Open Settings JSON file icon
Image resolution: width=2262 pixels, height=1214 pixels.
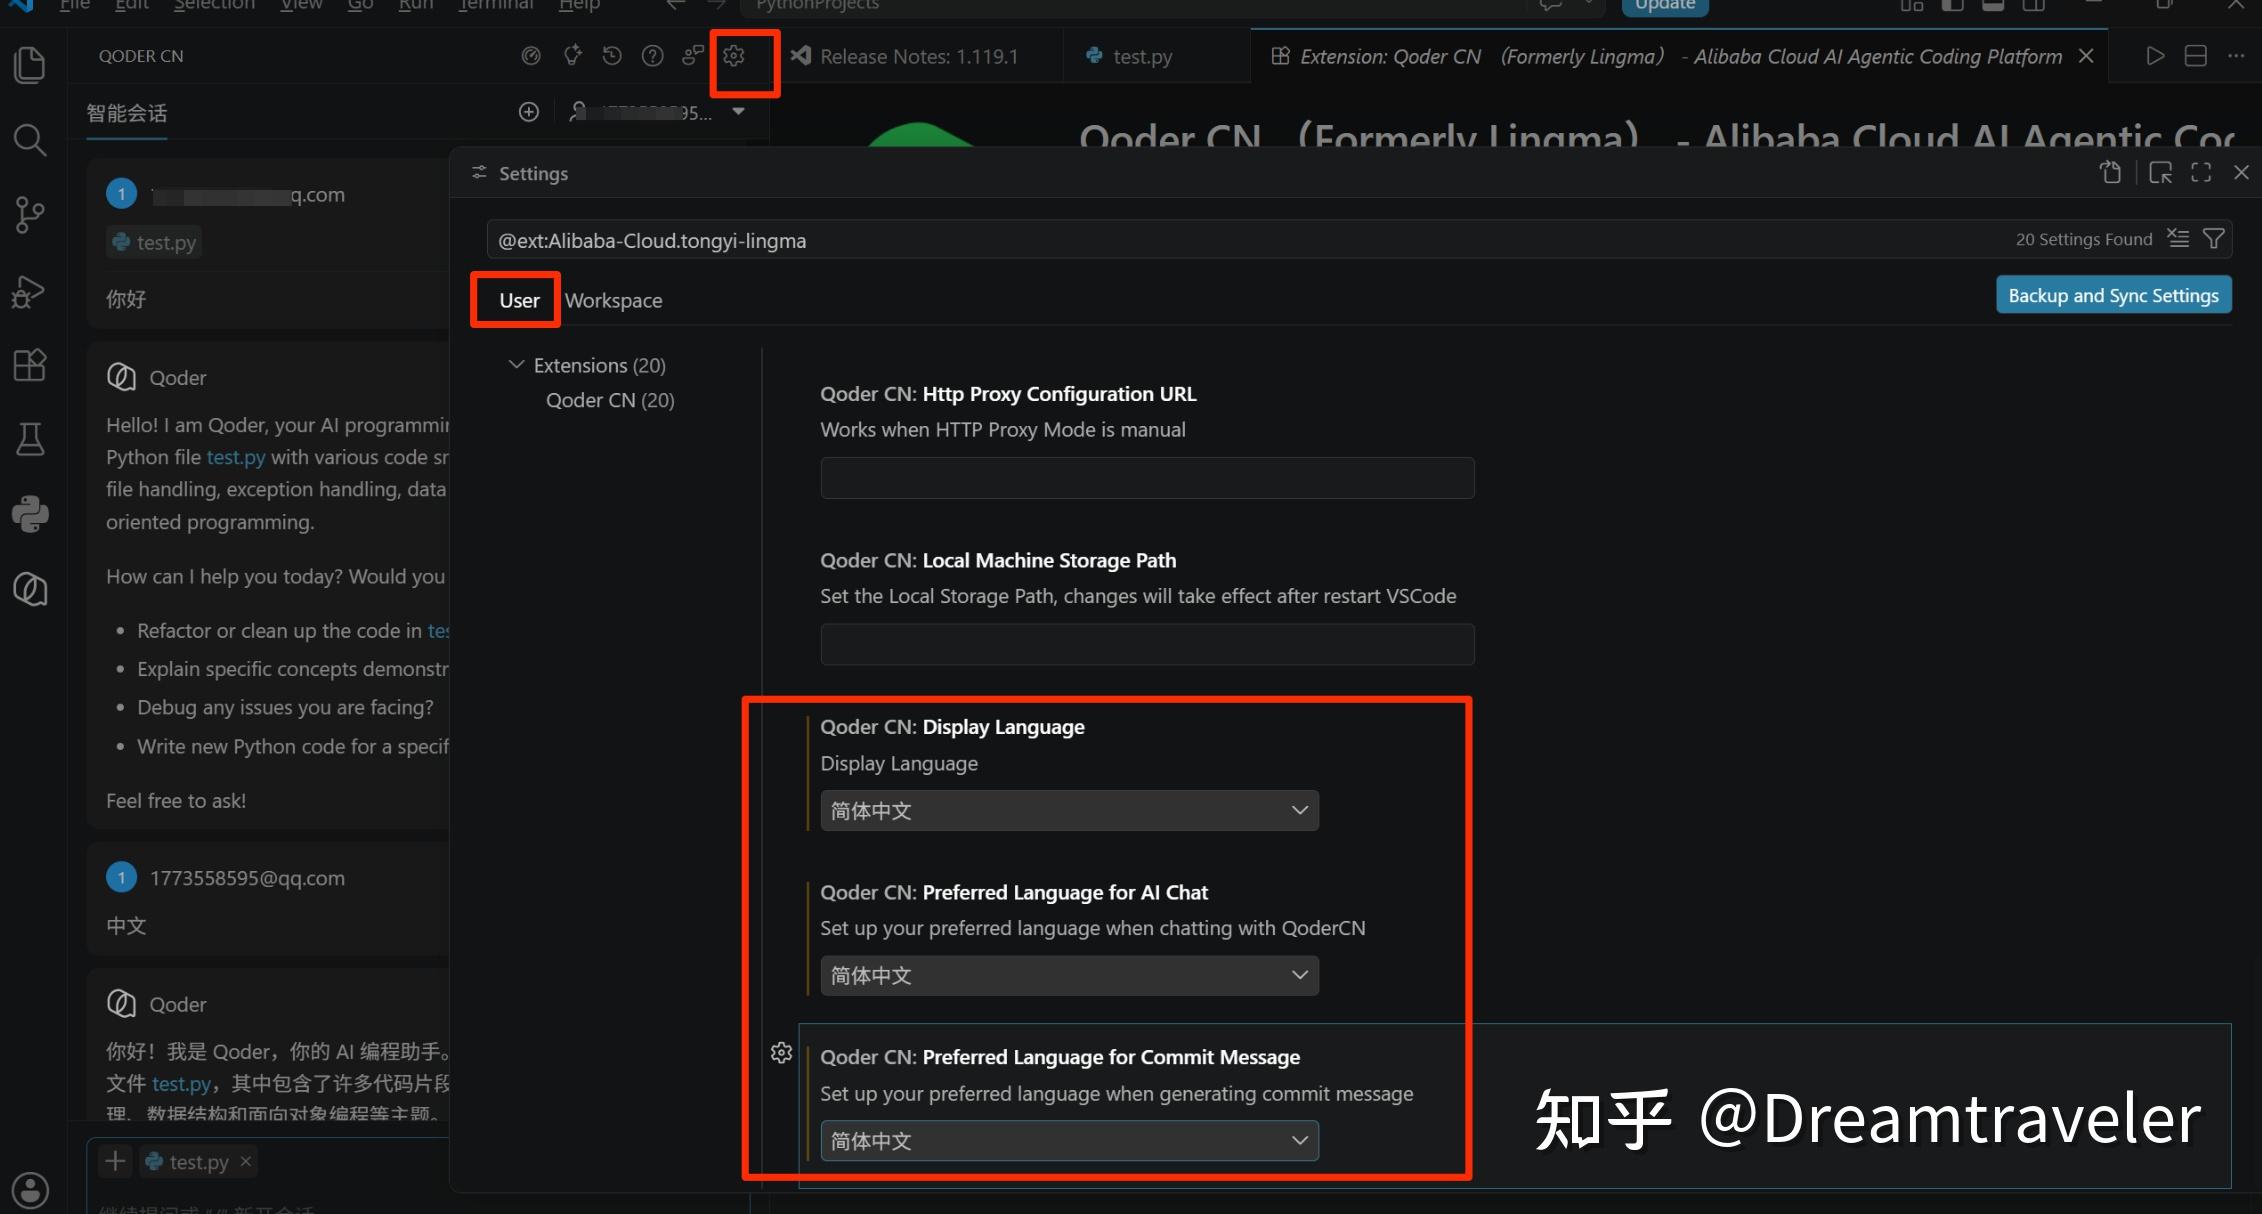2110,172
